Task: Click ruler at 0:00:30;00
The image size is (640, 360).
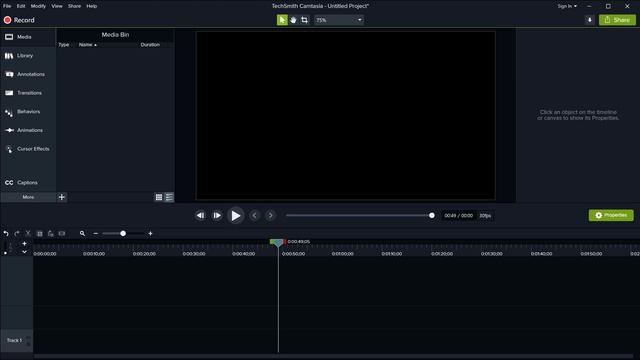Action: click(x=194, y=253)
